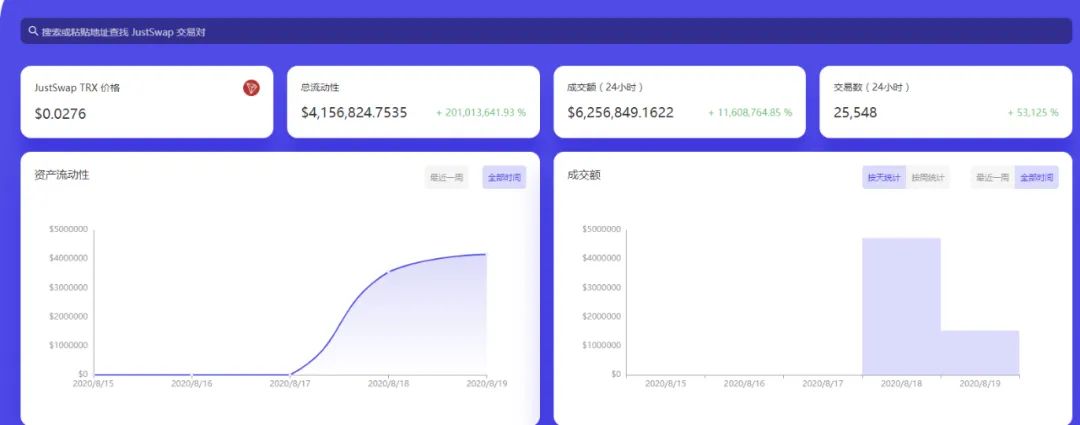
Task: Click the +201,013,641.93 % liquidity change
Action: (481, 113)
